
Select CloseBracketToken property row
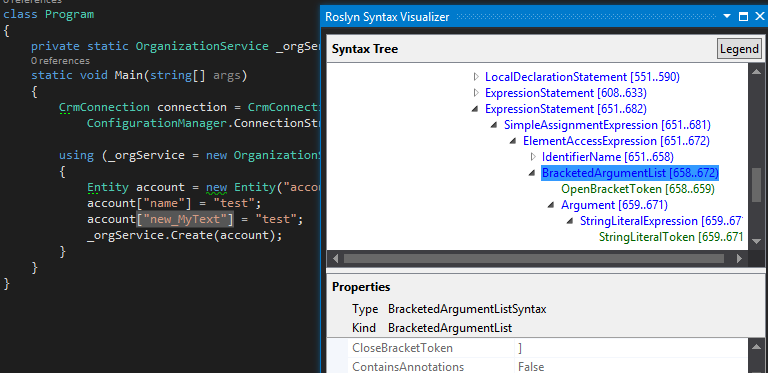(x=537, y=348)
